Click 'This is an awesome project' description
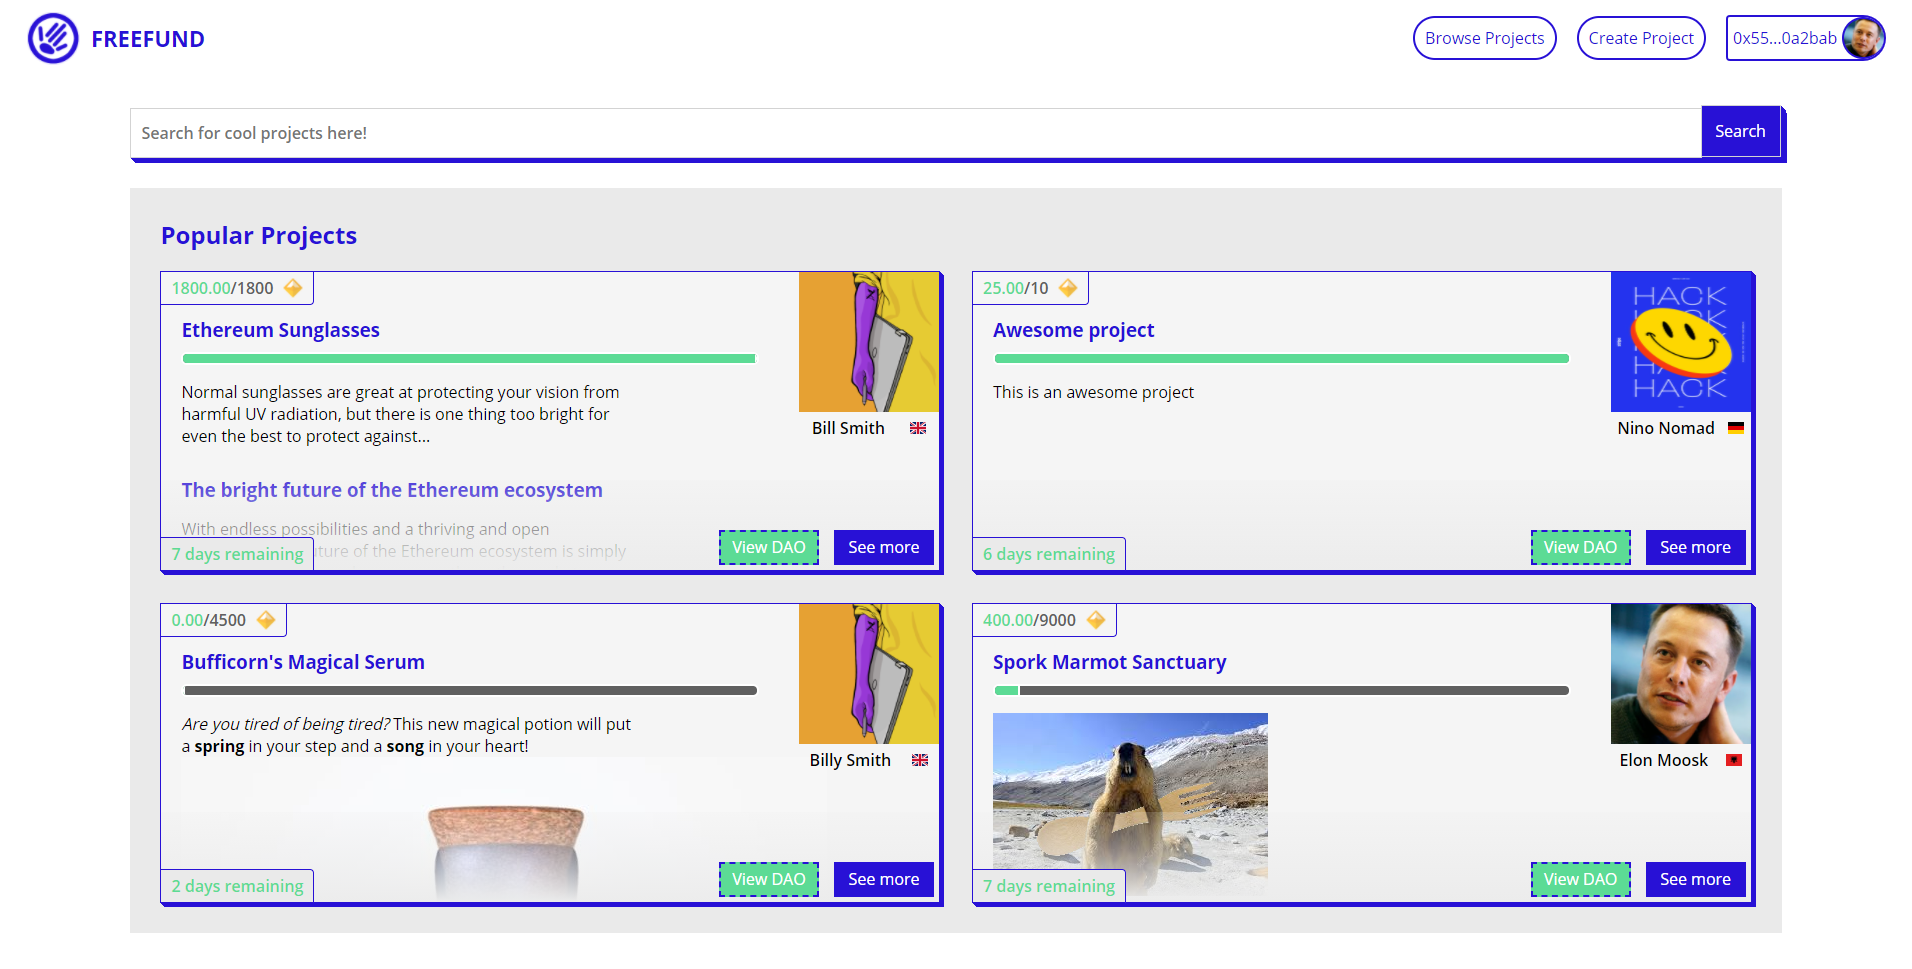1912x969 pixels. (1093, 392)
